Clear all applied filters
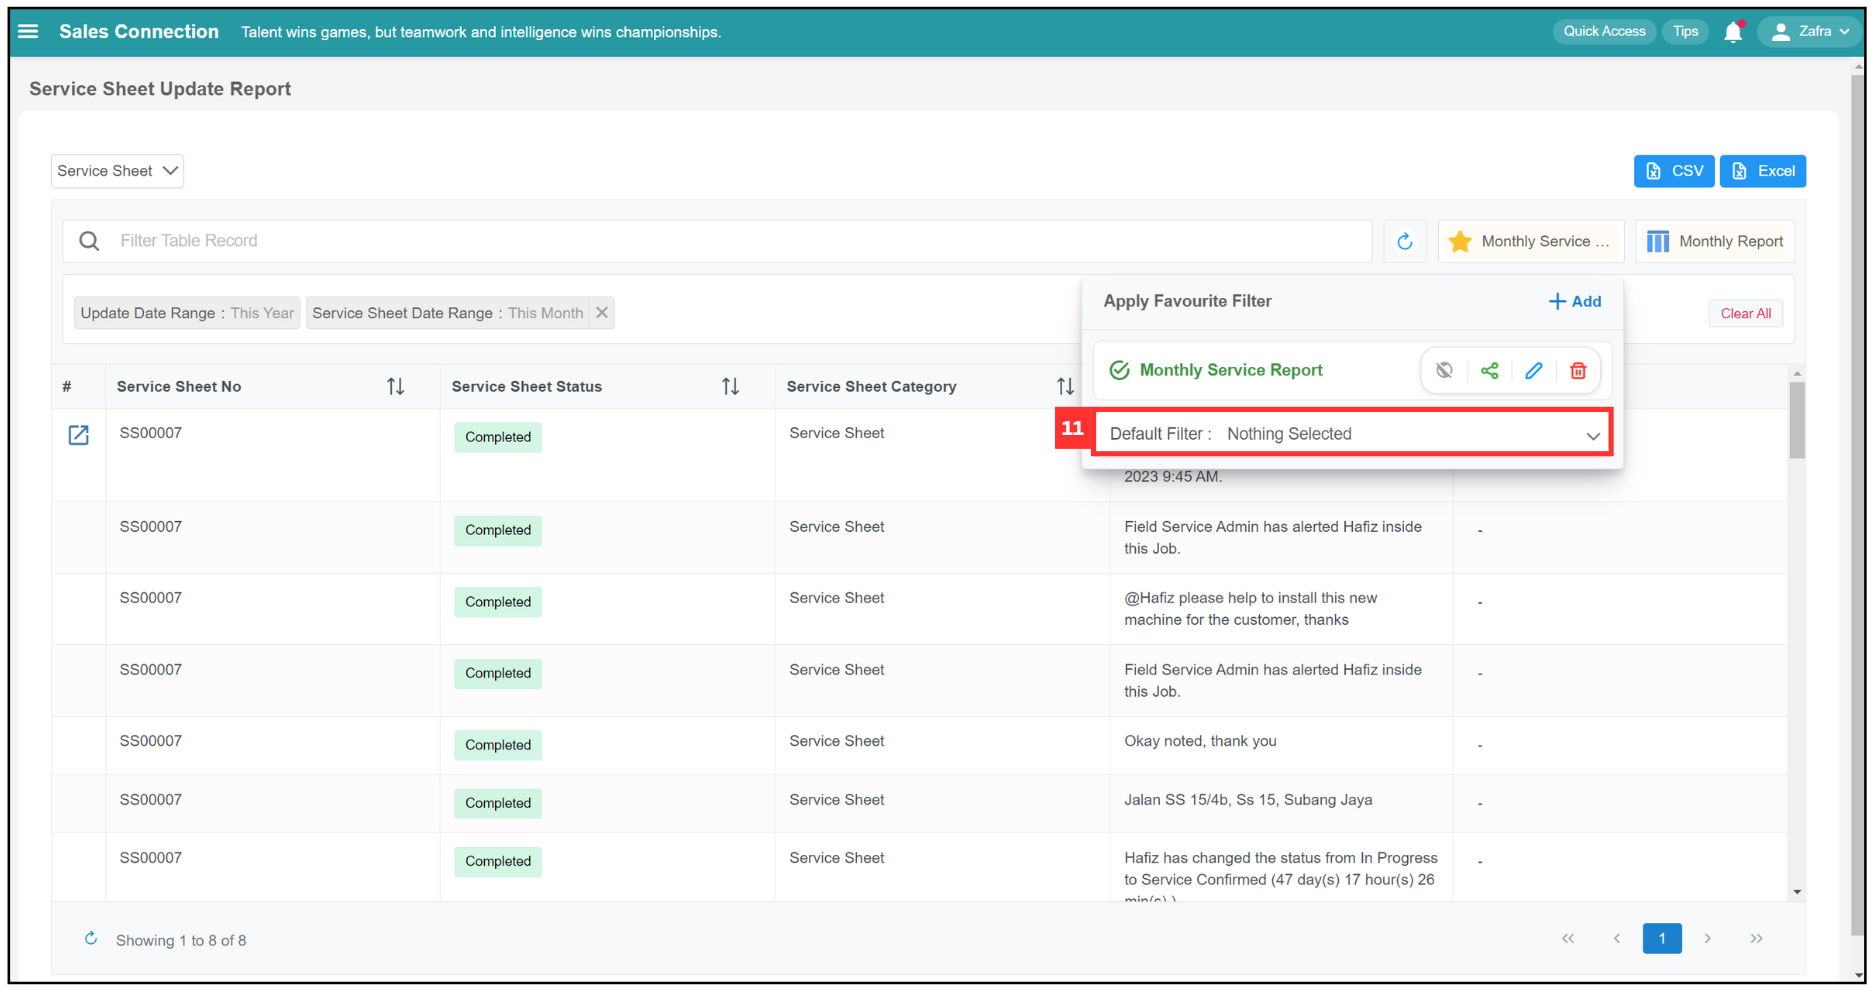This screenshot has height=993, width=1875. pyautogui.click(x=1745, y=314)
